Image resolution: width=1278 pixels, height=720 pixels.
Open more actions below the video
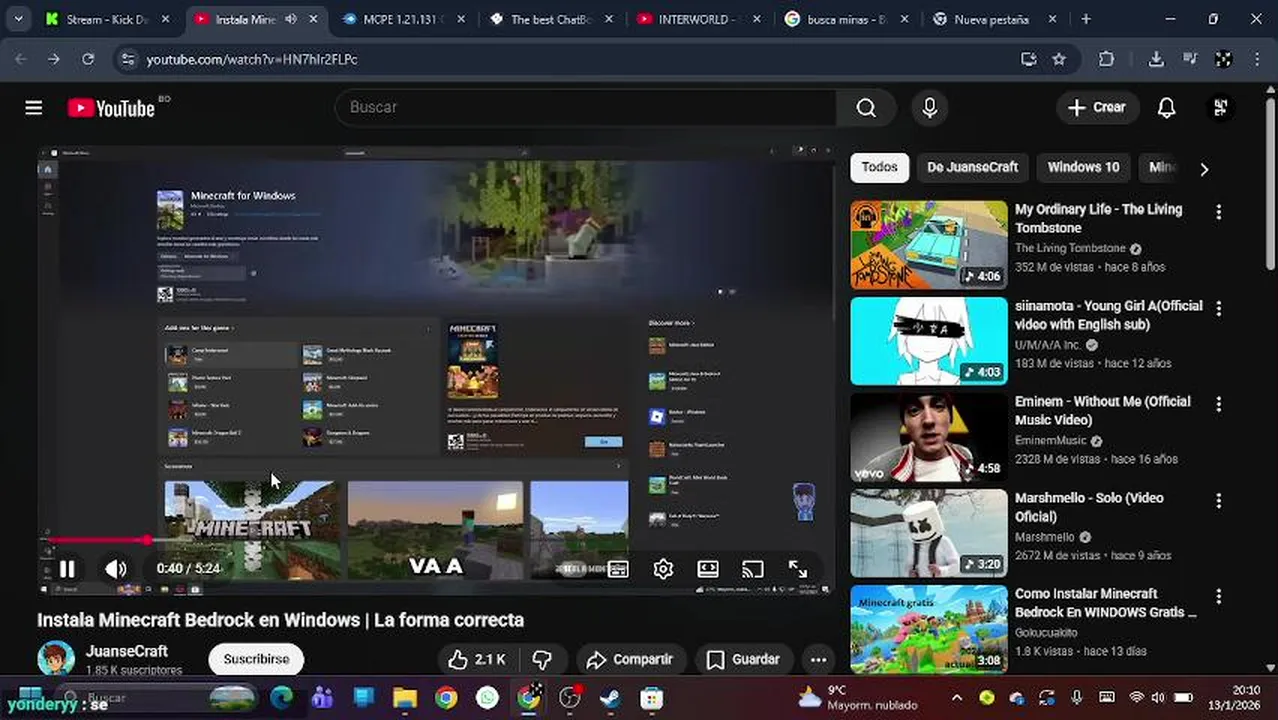click(x=818, y=659)
